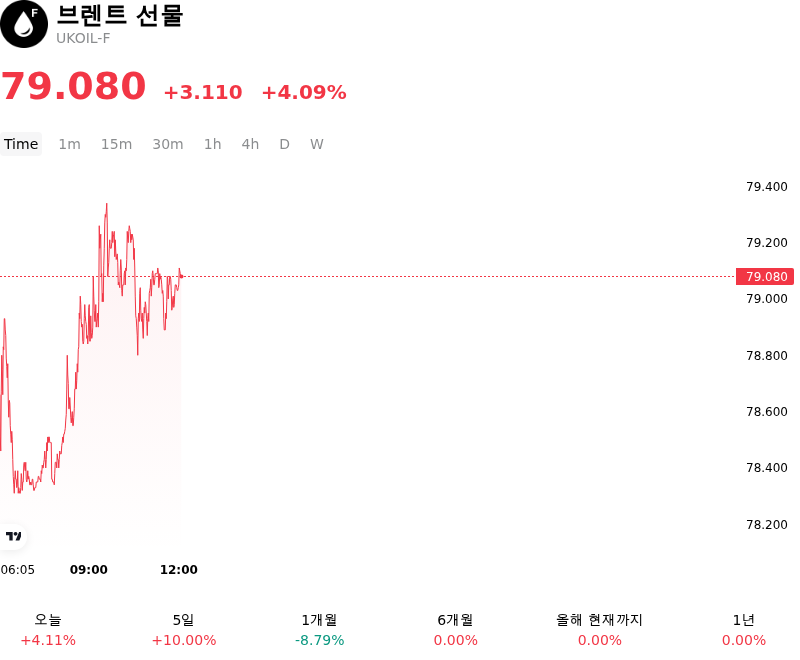Select the D daily interval
Image resolution: width=800 pixels, height=660 pixels.
(x=284, y=144)
